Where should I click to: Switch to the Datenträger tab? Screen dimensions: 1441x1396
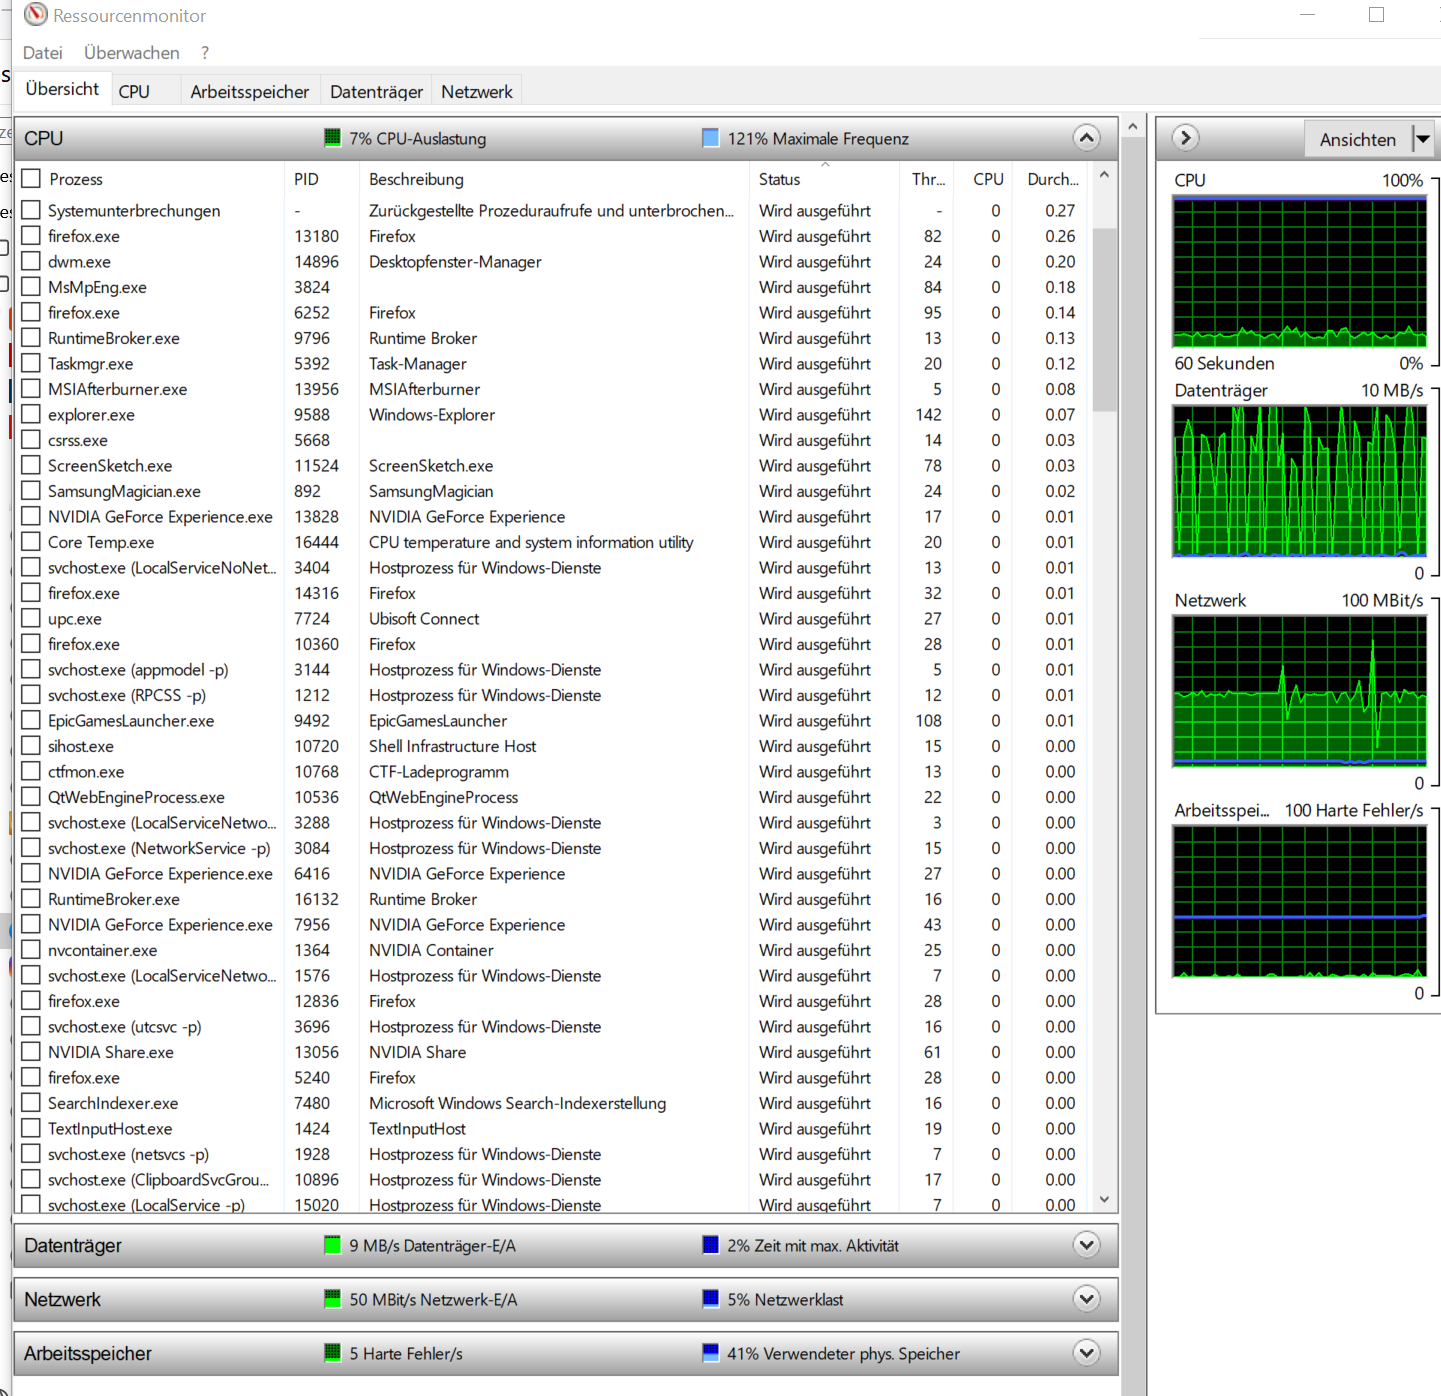click(x=375, y=91)
